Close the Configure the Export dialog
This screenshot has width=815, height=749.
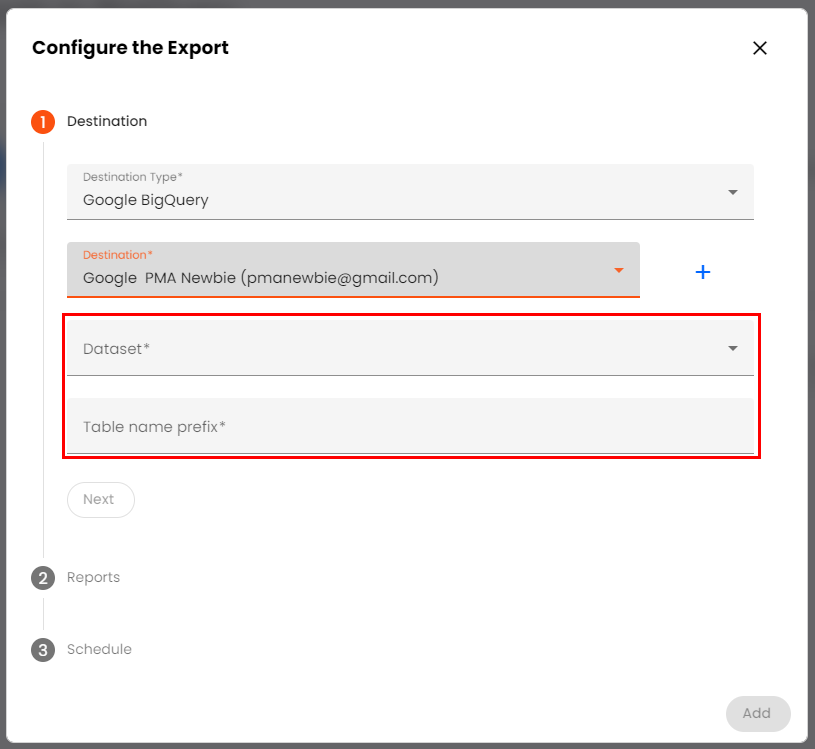[x=760, y=48]
